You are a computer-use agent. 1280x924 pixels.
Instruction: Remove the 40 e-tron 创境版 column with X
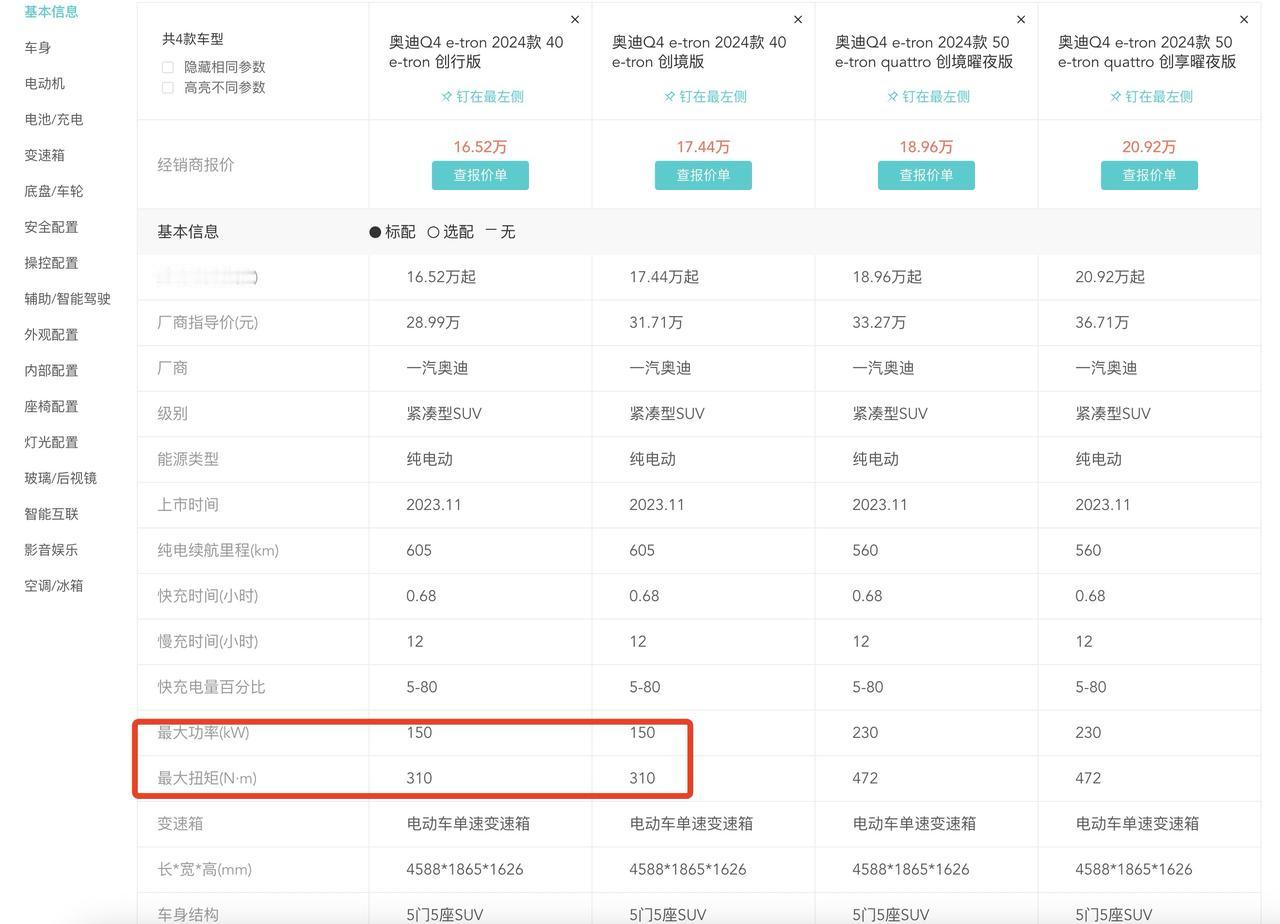(x=798, y=19)
